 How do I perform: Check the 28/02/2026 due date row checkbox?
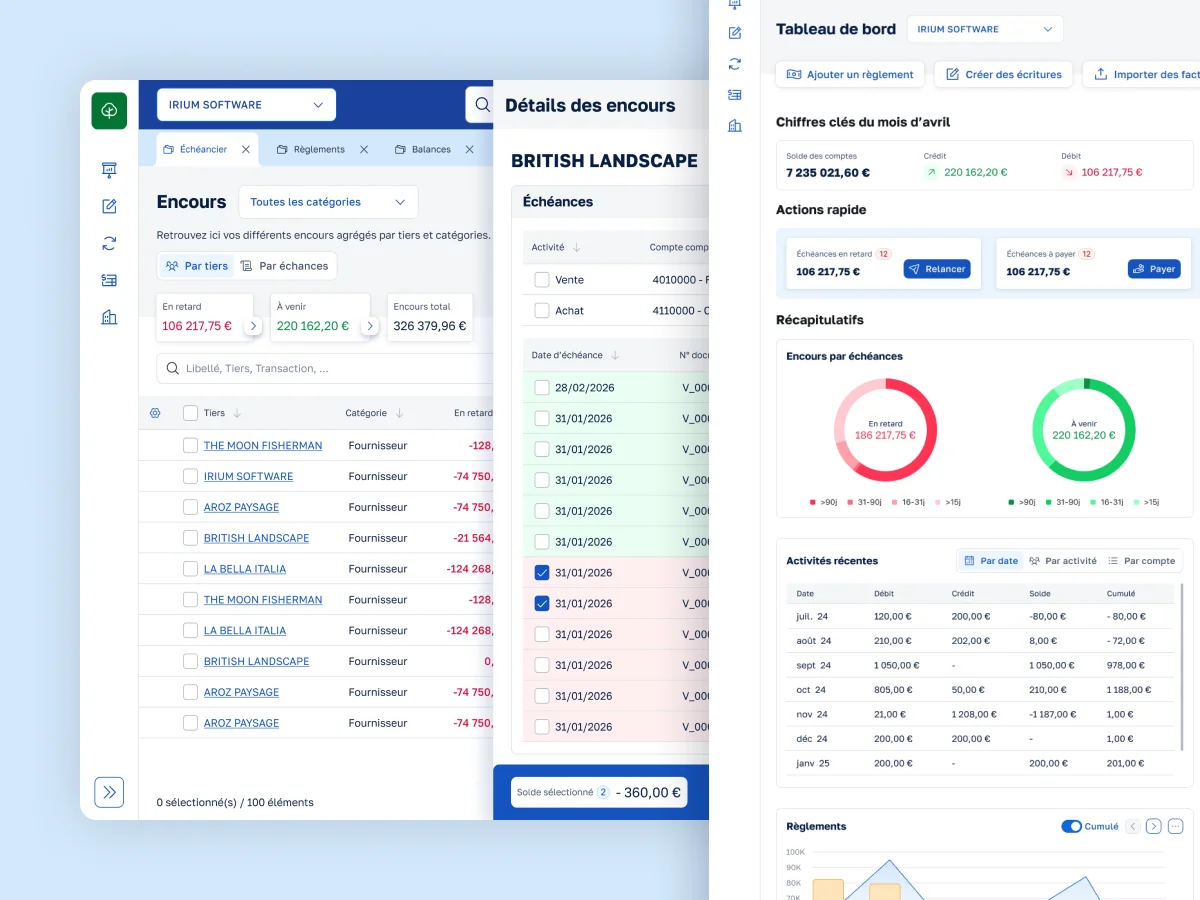[x=541, y=387]
